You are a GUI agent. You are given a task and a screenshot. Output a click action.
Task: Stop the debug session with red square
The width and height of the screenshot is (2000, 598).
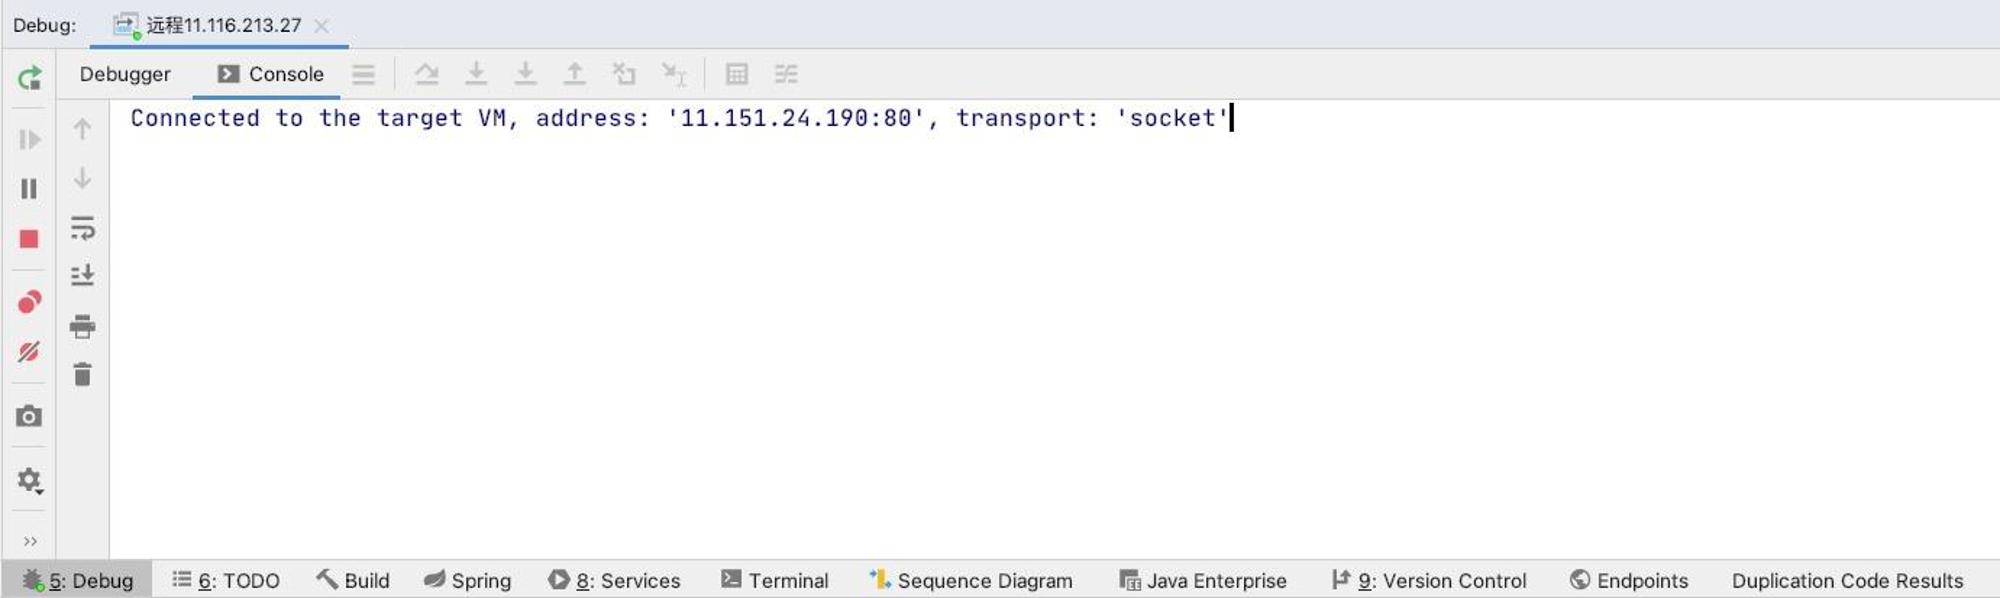pyautogui.click(x=29, y=239)
